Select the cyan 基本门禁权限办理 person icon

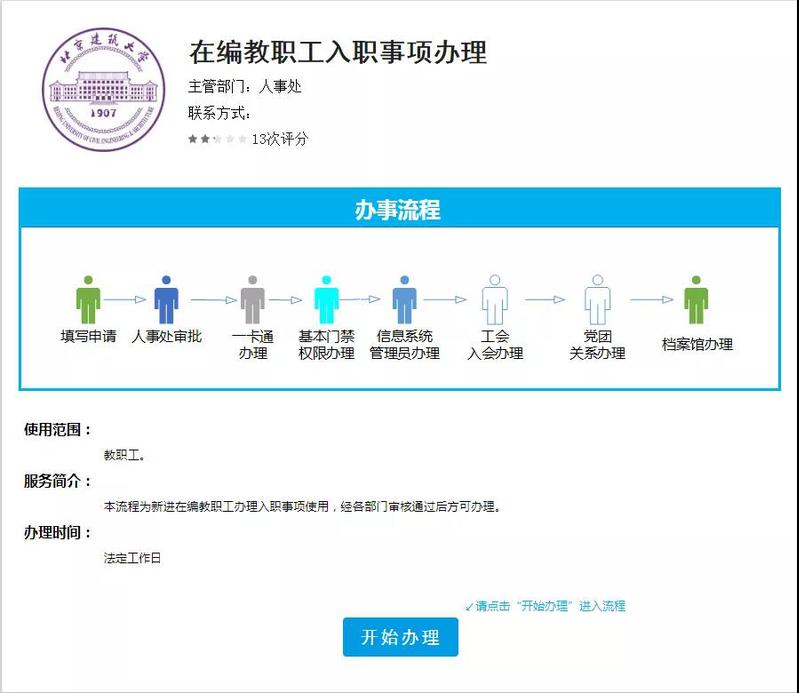point(326,299)
